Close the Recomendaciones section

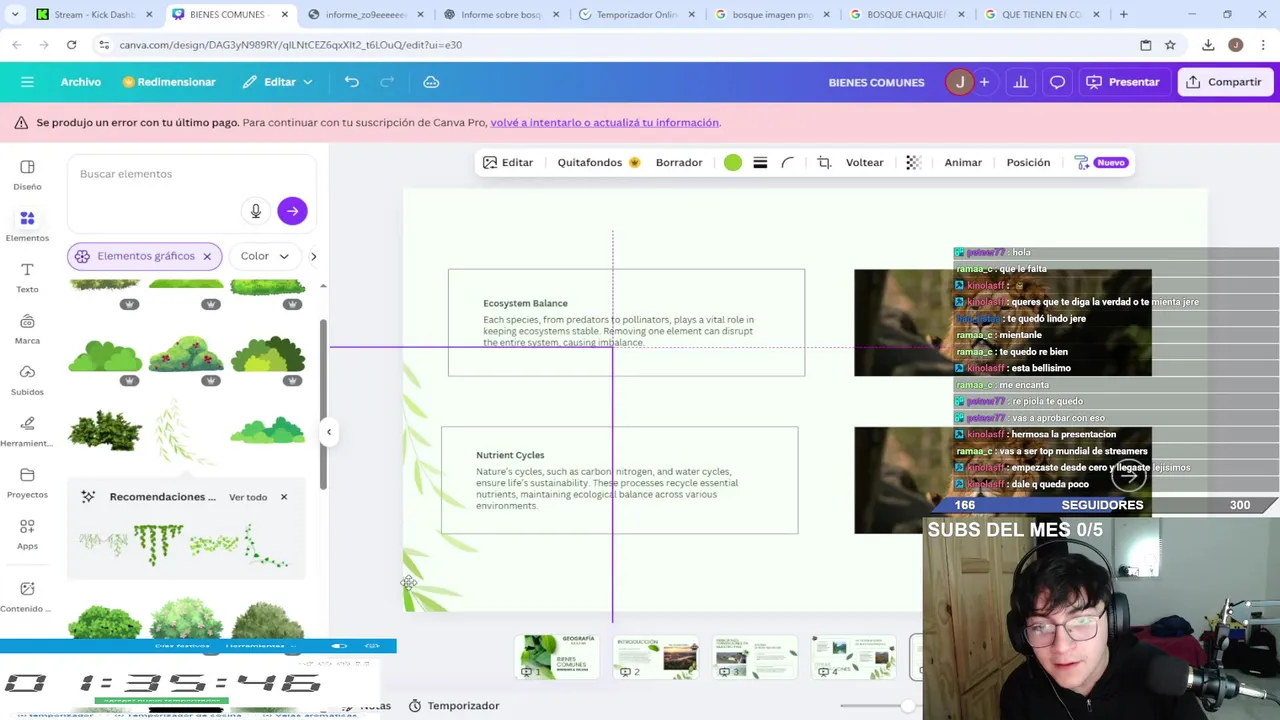[283, 497]
